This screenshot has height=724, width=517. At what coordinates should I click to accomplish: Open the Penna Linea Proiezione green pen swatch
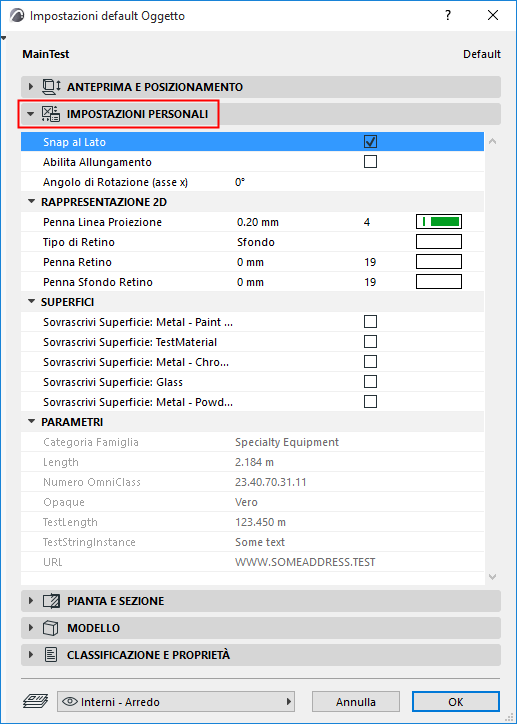tap(439, 222)
